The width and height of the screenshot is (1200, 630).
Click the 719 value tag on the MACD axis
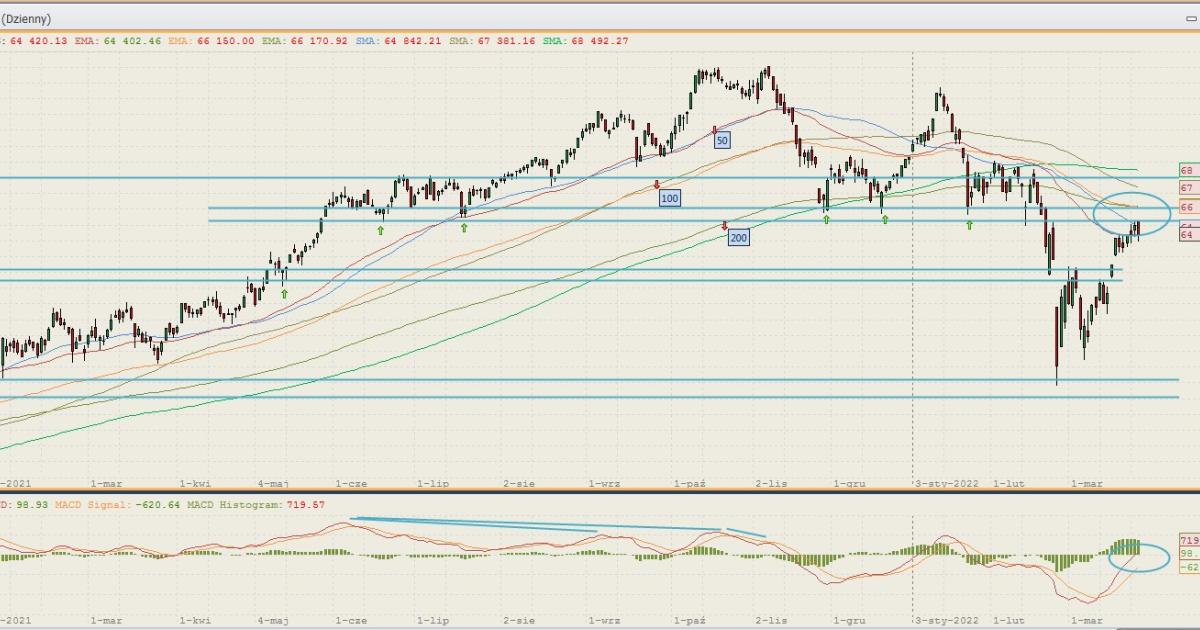pos(1189,539)
